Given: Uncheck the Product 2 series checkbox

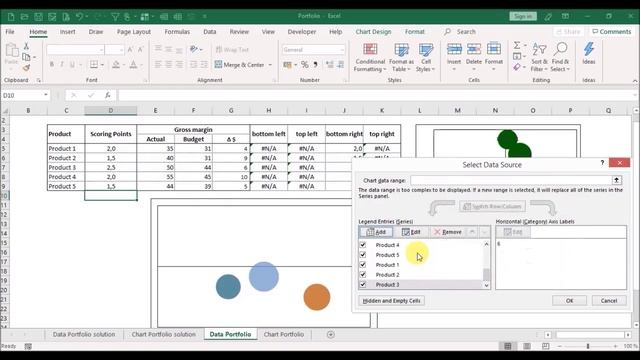Looking at the screenshot, I should [x=363, y=274].
